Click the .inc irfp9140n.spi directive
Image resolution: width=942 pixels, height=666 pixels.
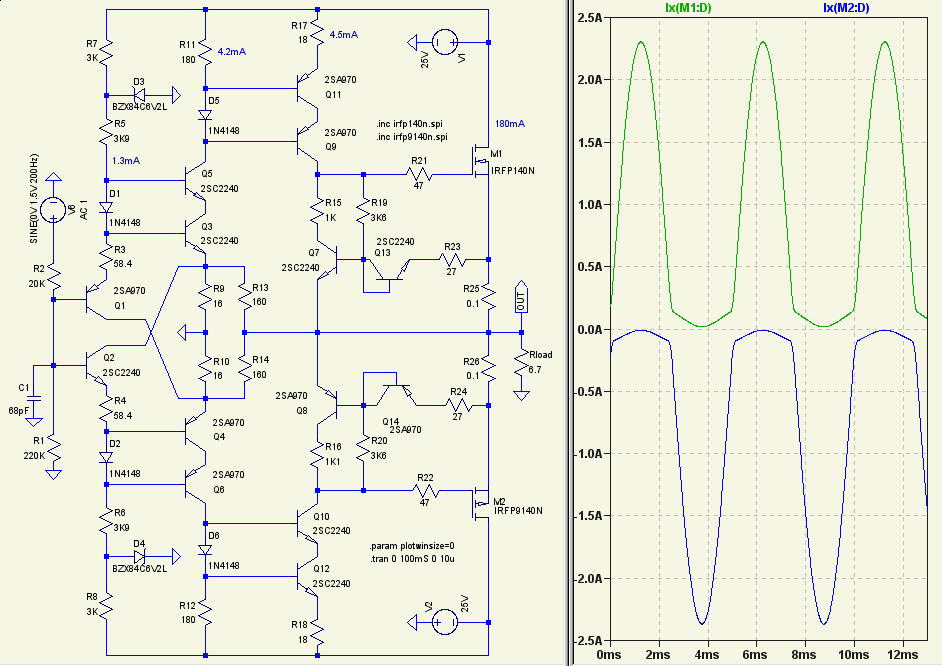pos(412,137)
